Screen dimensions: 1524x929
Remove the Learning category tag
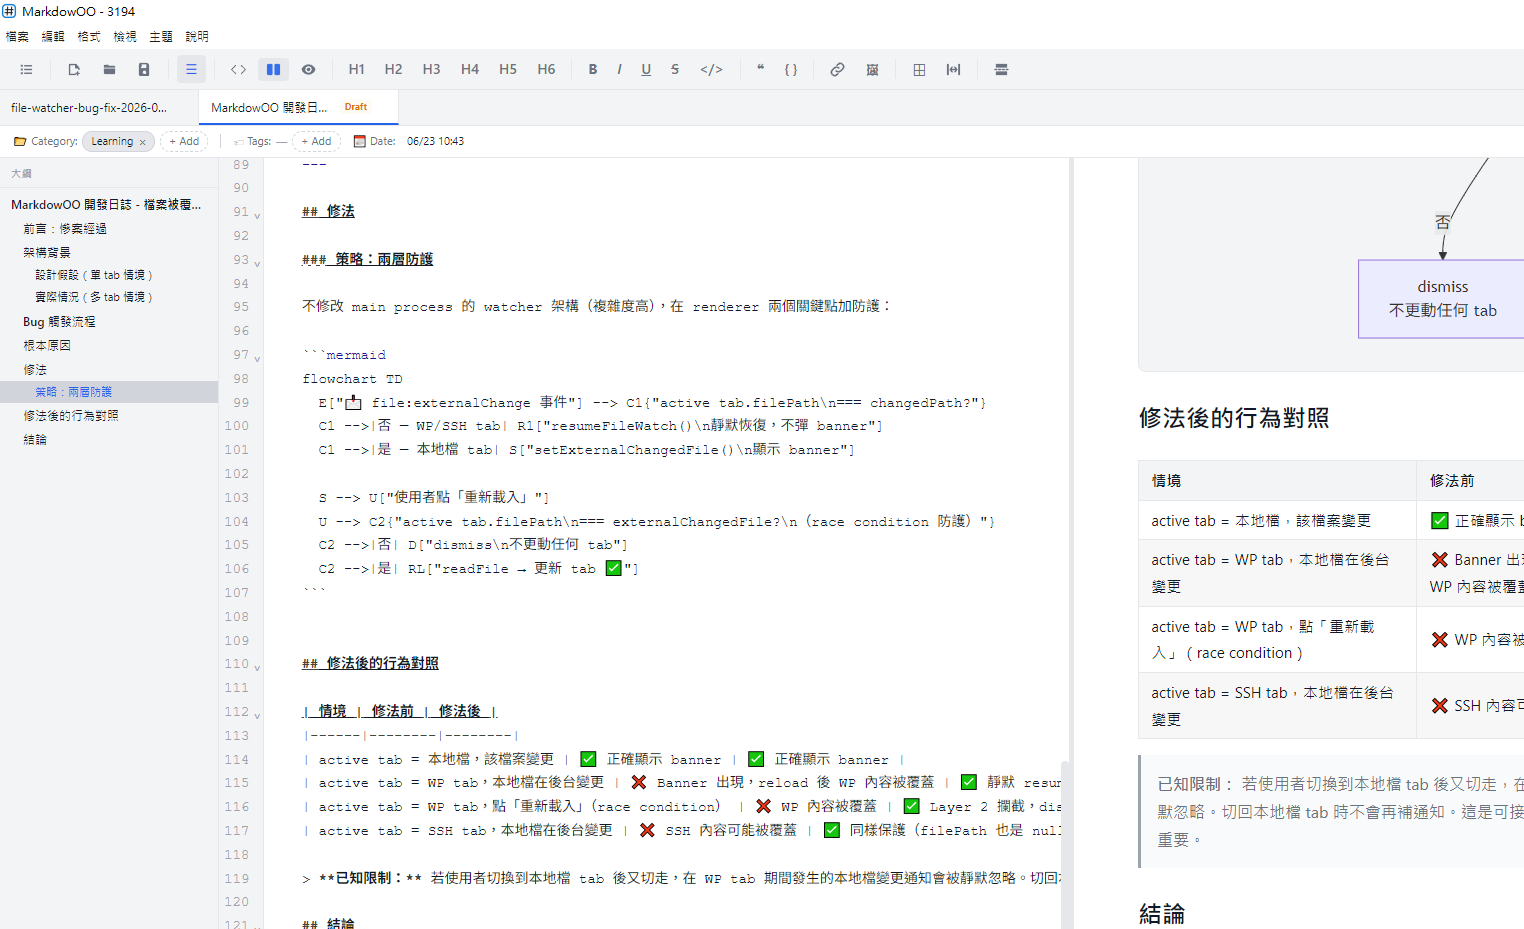tap(143, 142)
